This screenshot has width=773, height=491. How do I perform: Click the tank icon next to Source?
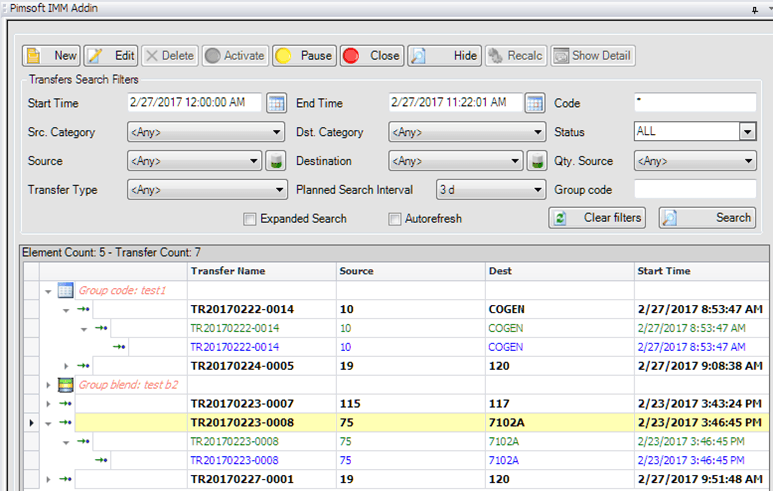tap(276, 161)
